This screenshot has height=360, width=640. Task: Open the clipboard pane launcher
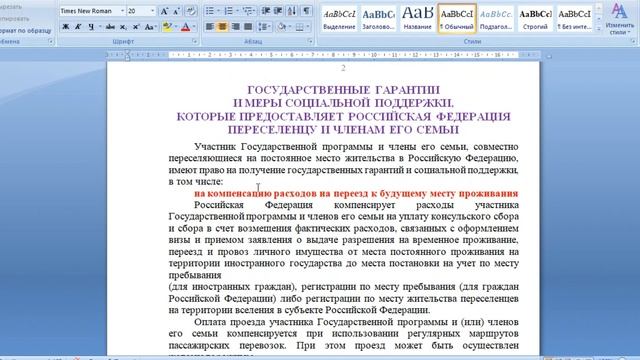click(x=51, y=42)
